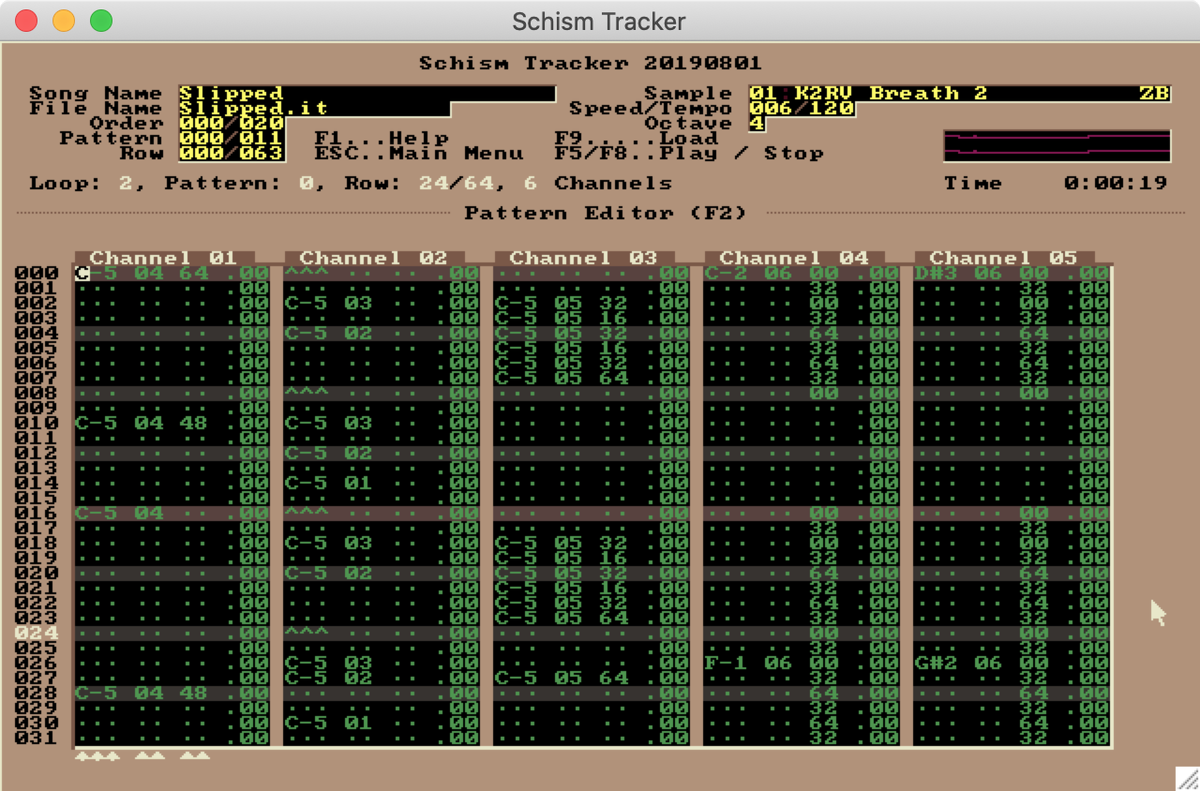Click the F5/F8..Play / Stop hint text

pyautogui.click(x=689, y=153)
